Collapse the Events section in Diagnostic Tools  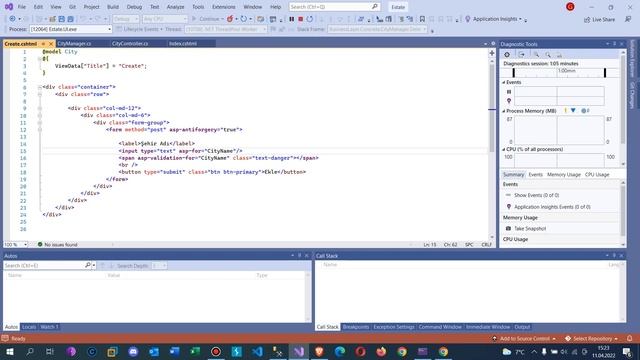click(504, 82)
